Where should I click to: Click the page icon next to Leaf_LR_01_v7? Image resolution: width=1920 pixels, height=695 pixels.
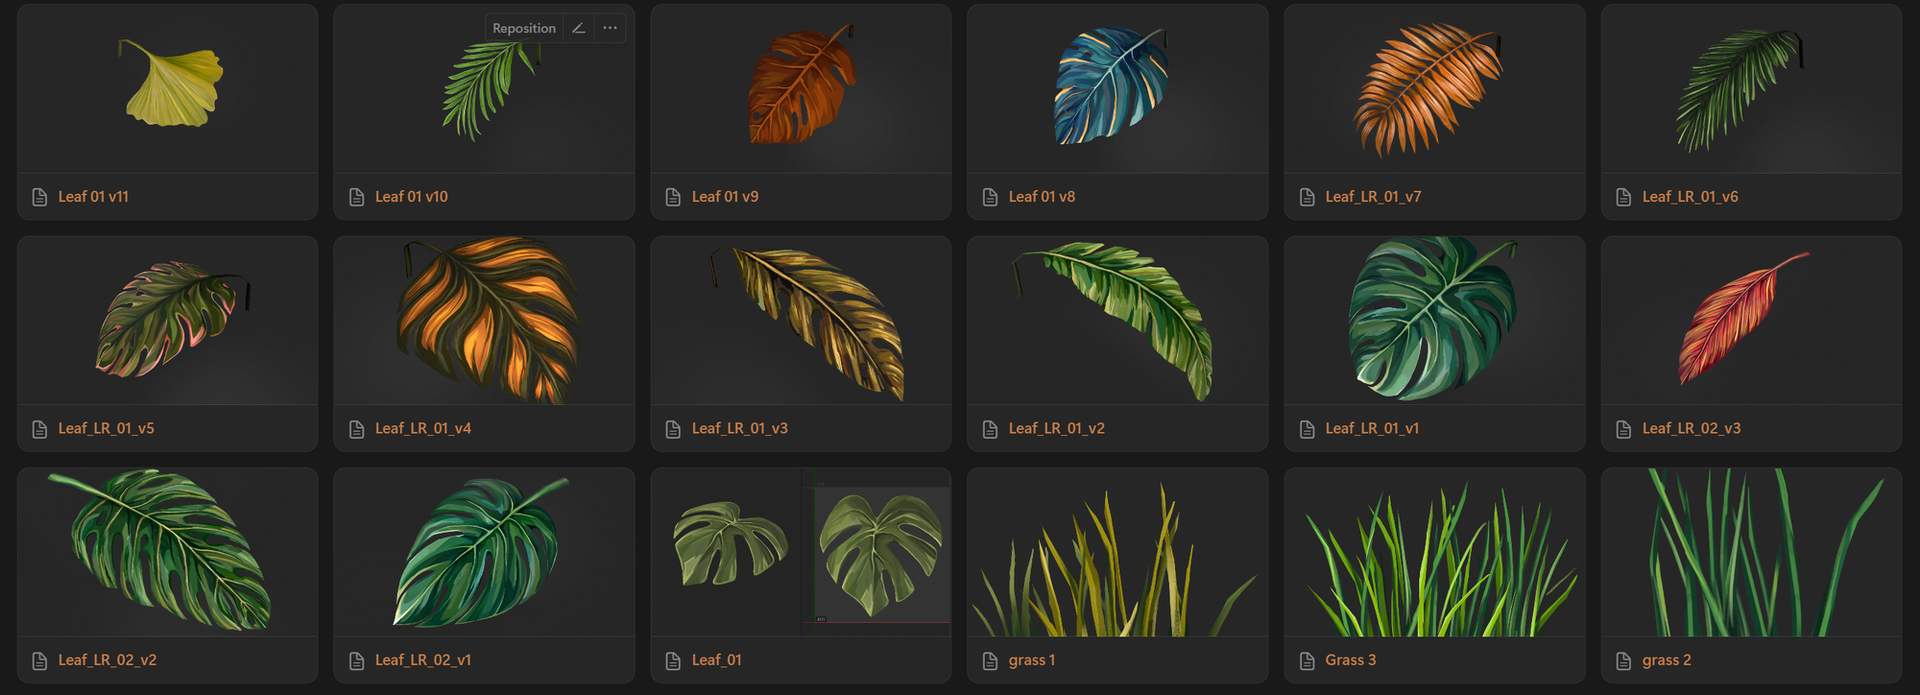click(x=1307, y=197)
